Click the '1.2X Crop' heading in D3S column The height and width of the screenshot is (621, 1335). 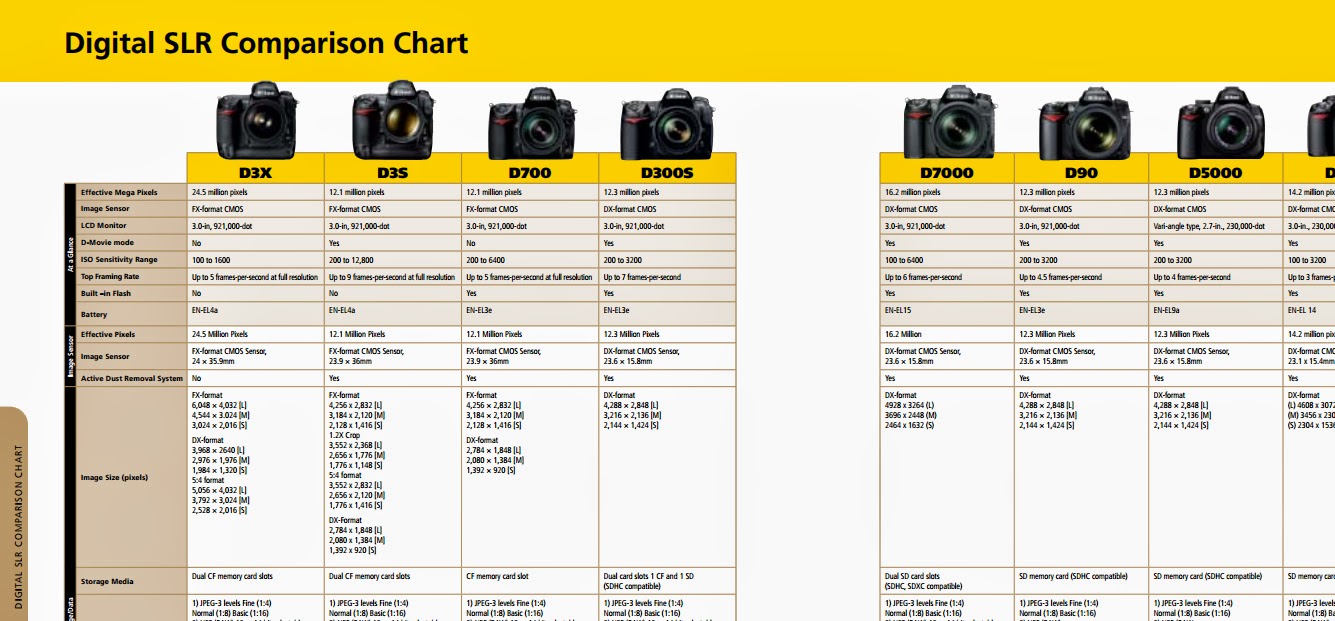tap(345, 435)
